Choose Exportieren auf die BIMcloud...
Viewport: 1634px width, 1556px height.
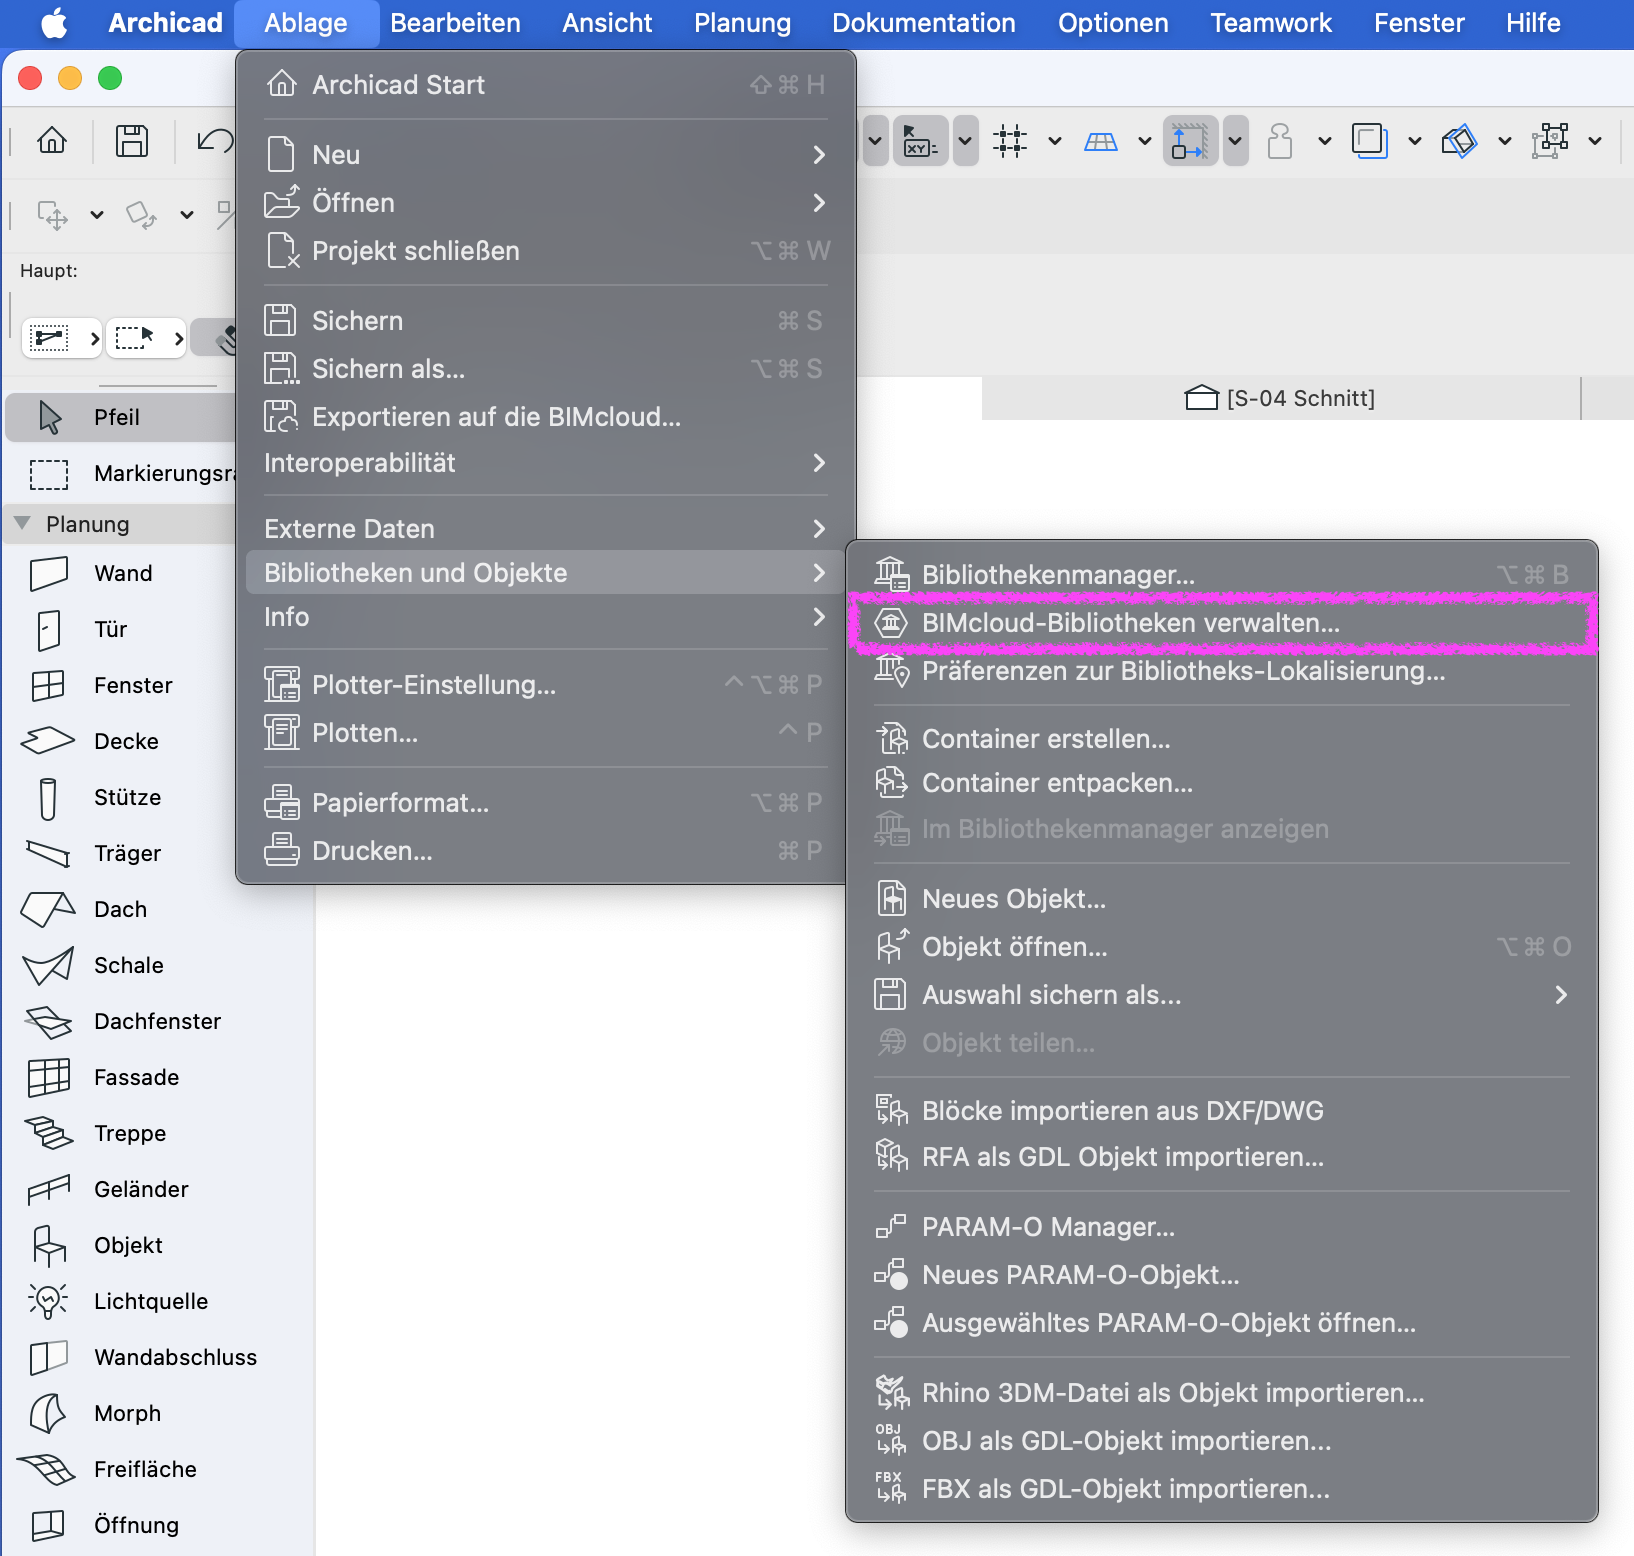point(546,417)
